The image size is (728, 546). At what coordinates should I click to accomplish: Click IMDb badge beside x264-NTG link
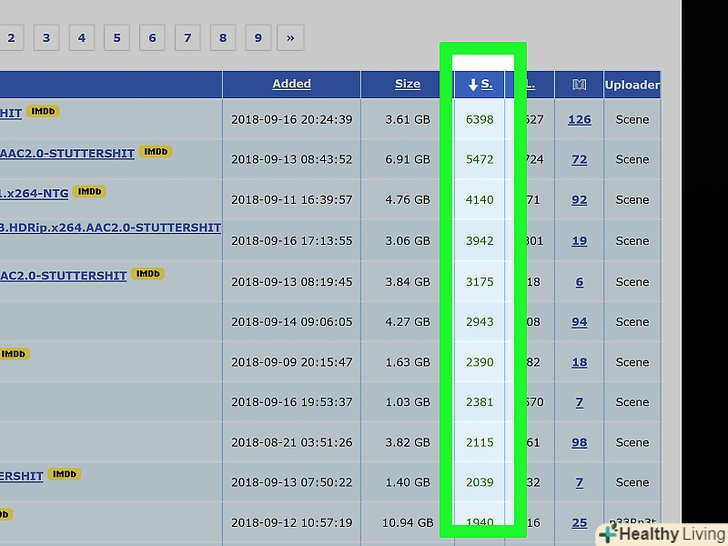point(89,192)
